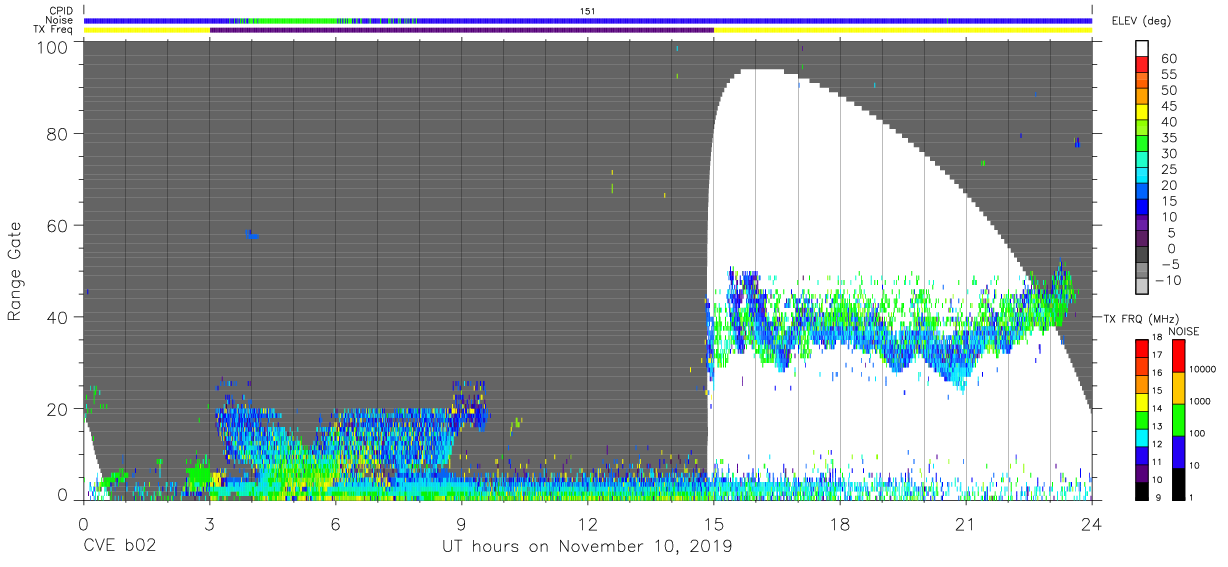Click the orange segment of the NOISE colorbar
Image resolution: width=1228 pixels, height=567 pixels.
1177,388
